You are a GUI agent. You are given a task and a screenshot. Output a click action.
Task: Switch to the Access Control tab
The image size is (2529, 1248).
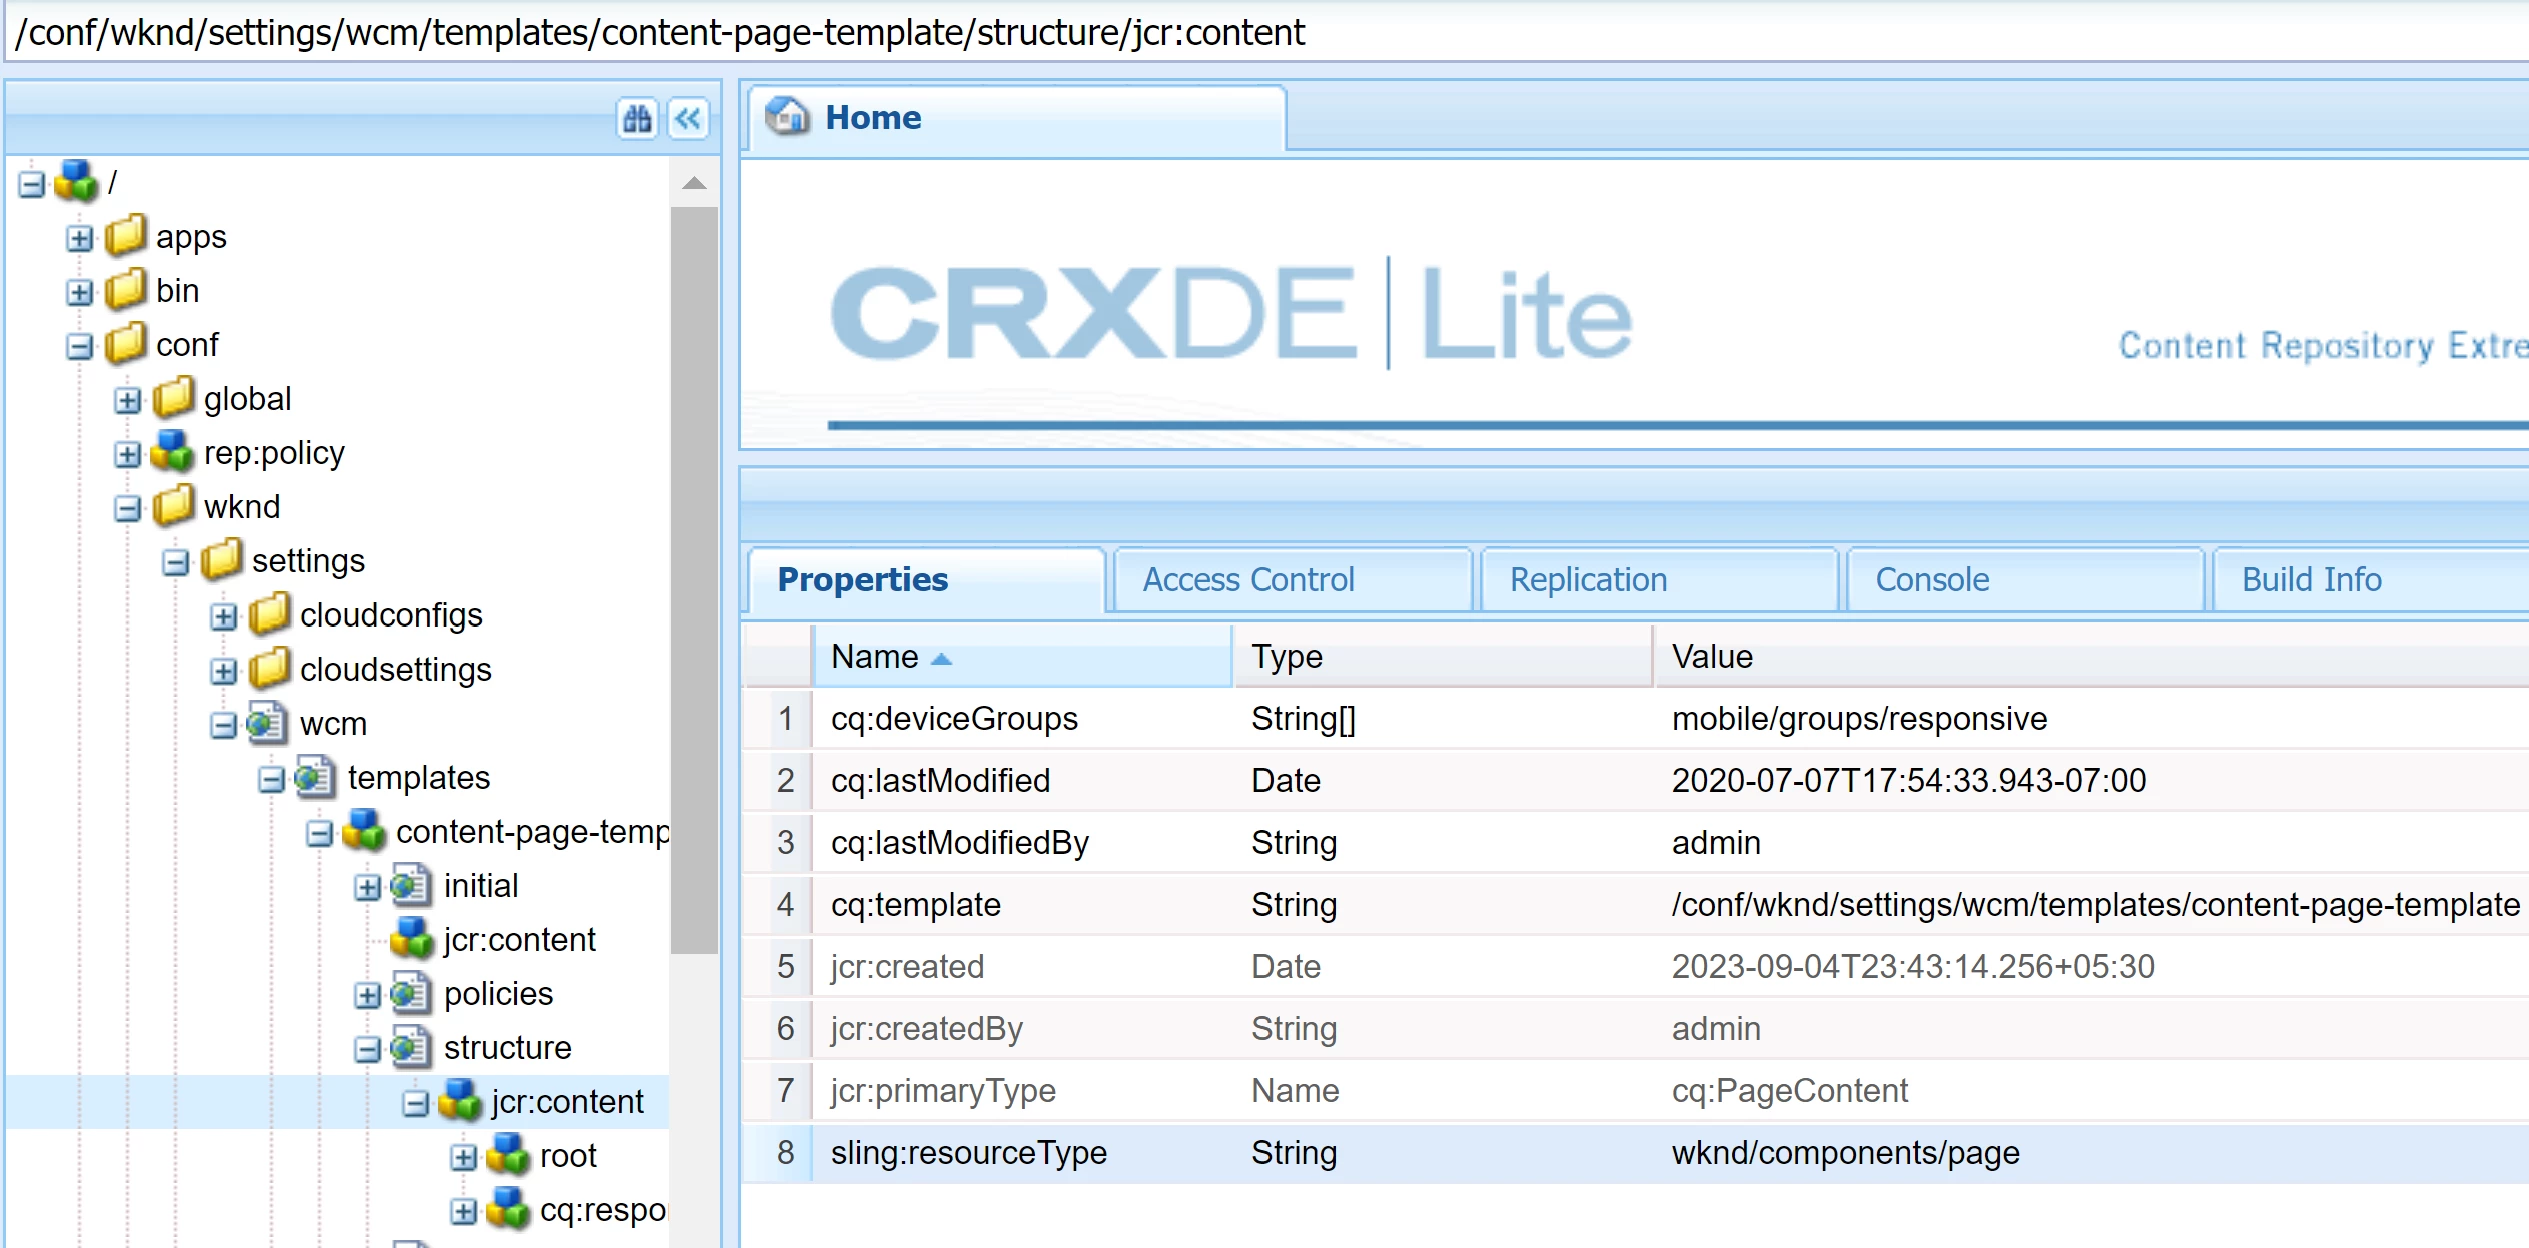(x=1248, y=579)
